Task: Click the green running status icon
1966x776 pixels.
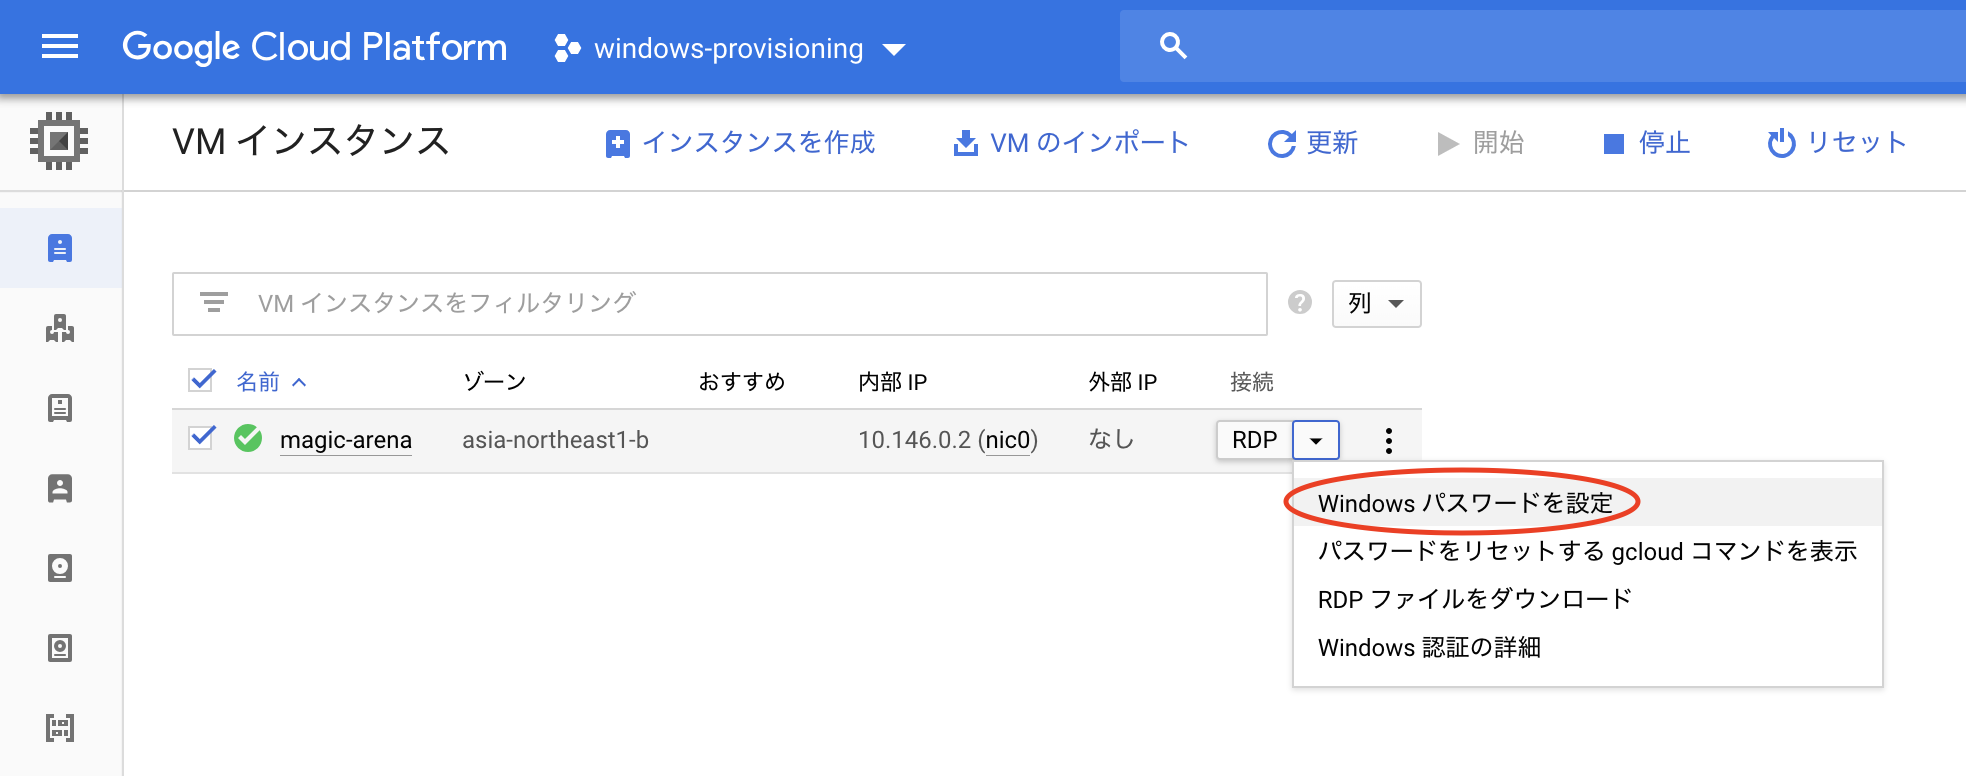Action: (x=248, y=438)
